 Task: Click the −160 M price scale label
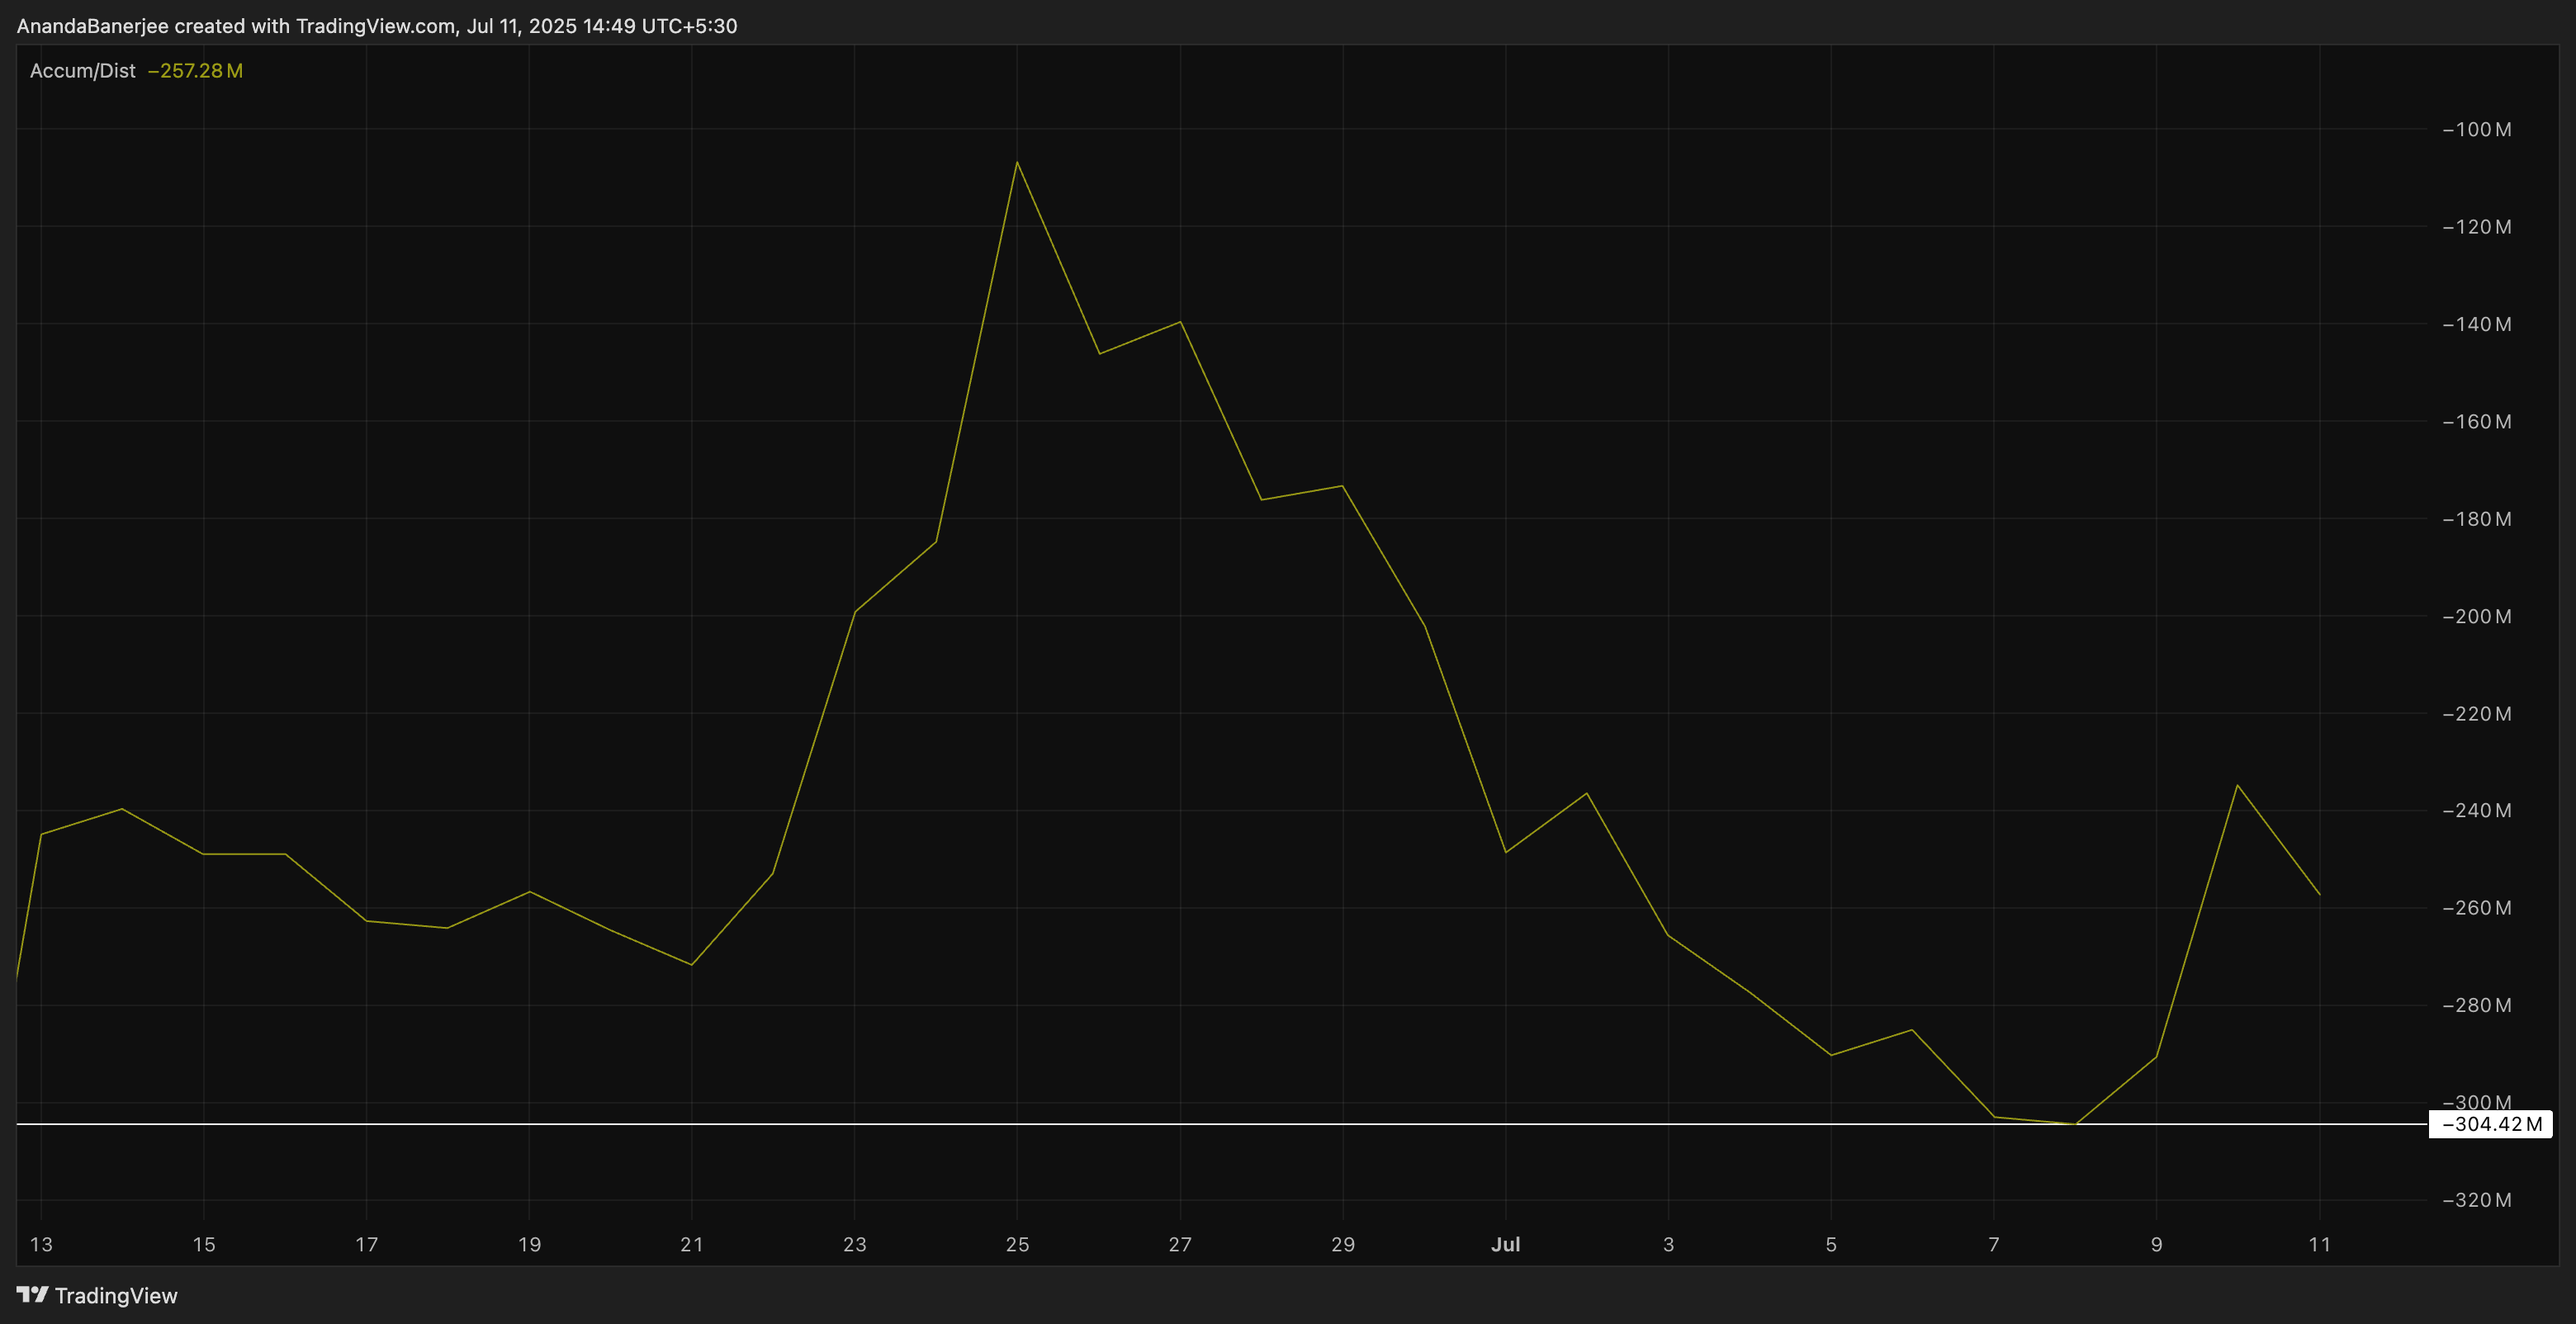[2476, 422]
